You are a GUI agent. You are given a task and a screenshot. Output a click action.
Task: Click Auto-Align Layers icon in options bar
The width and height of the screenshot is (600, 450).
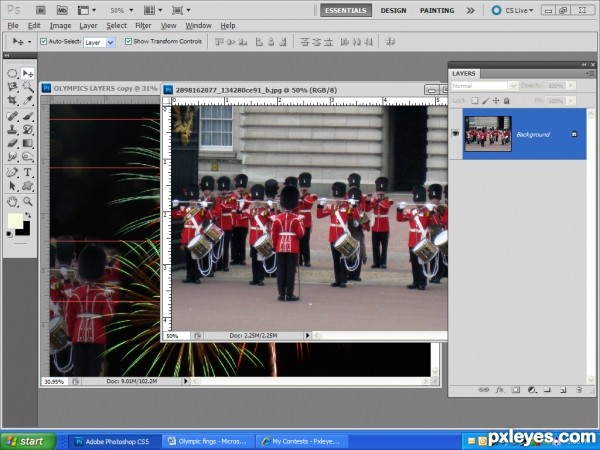pyautogui.click(x=390, y=41)
